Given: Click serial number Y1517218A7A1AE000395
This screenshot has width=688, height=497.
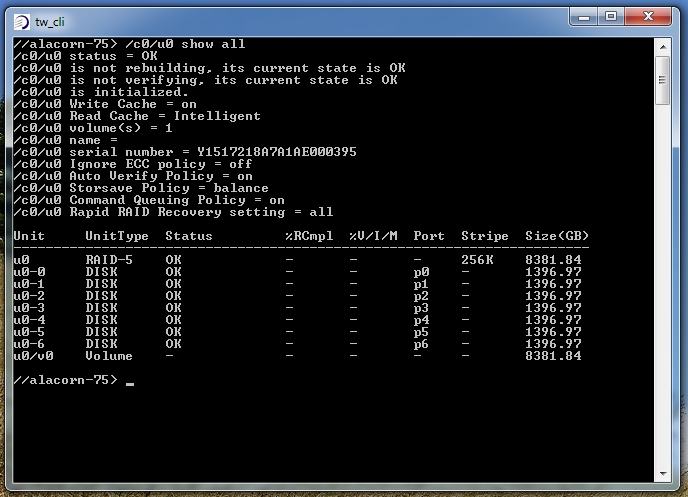Looking at the screenshot, I should [x=276, y=152].
